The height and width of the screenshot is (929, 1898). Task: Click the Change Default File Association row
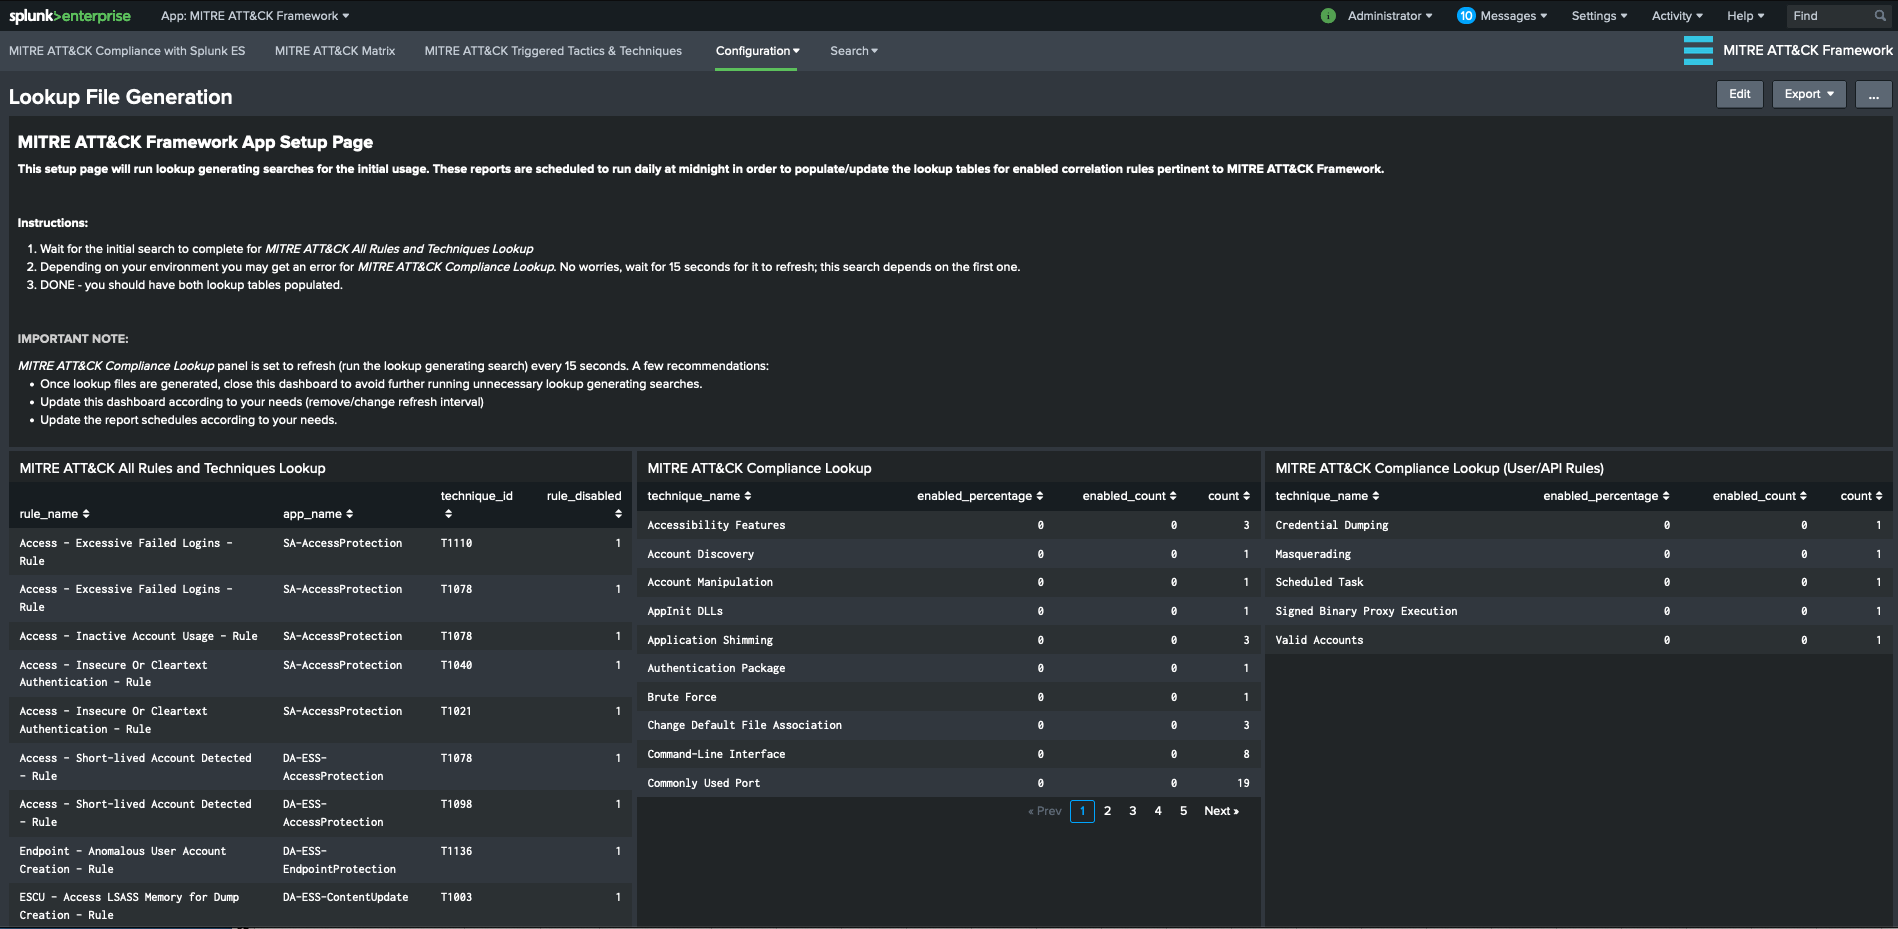pos(948,725)
